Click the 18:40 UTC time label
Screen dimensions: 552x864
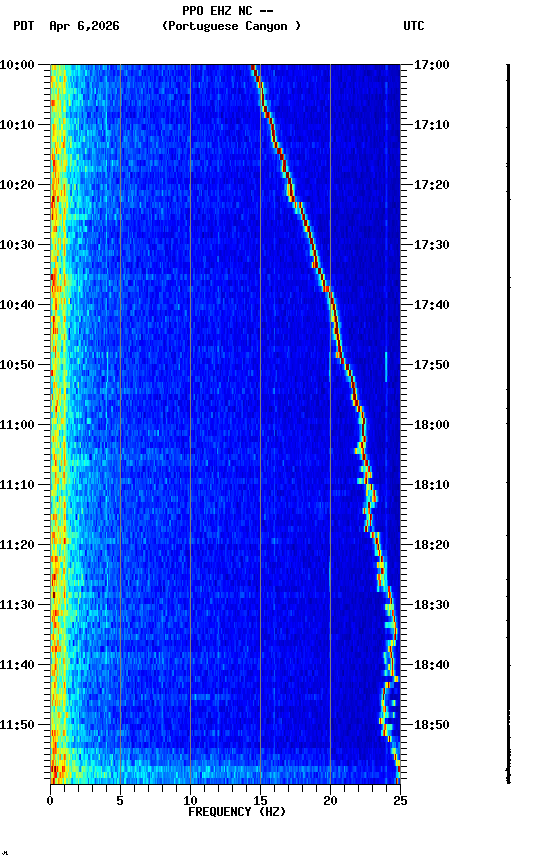(x=432, y=666)
